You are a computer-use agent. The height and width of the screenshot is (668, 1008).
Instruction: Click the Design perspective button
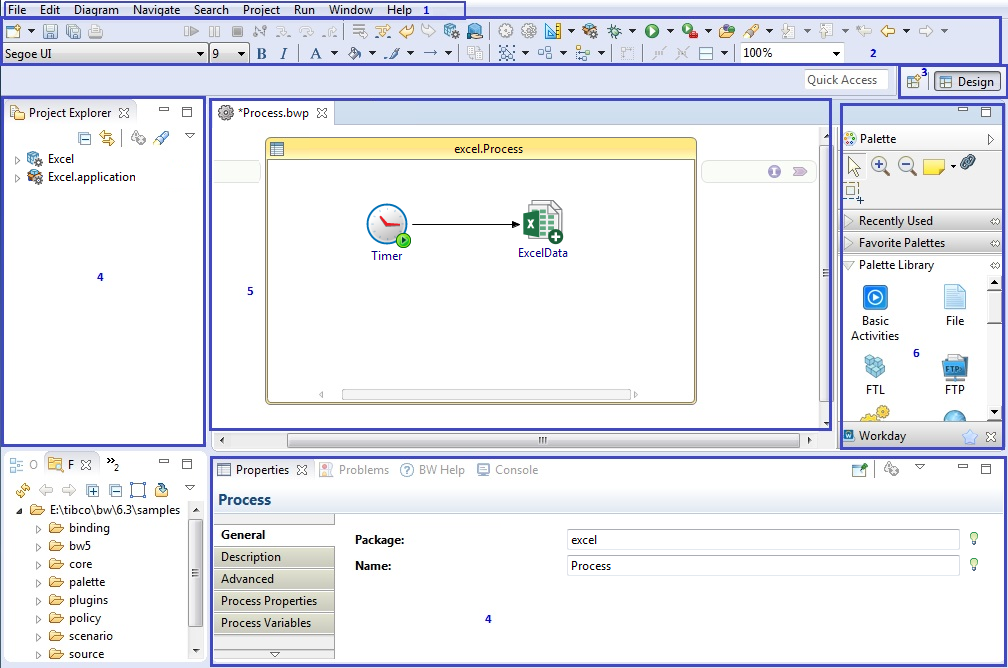(966, 82)
